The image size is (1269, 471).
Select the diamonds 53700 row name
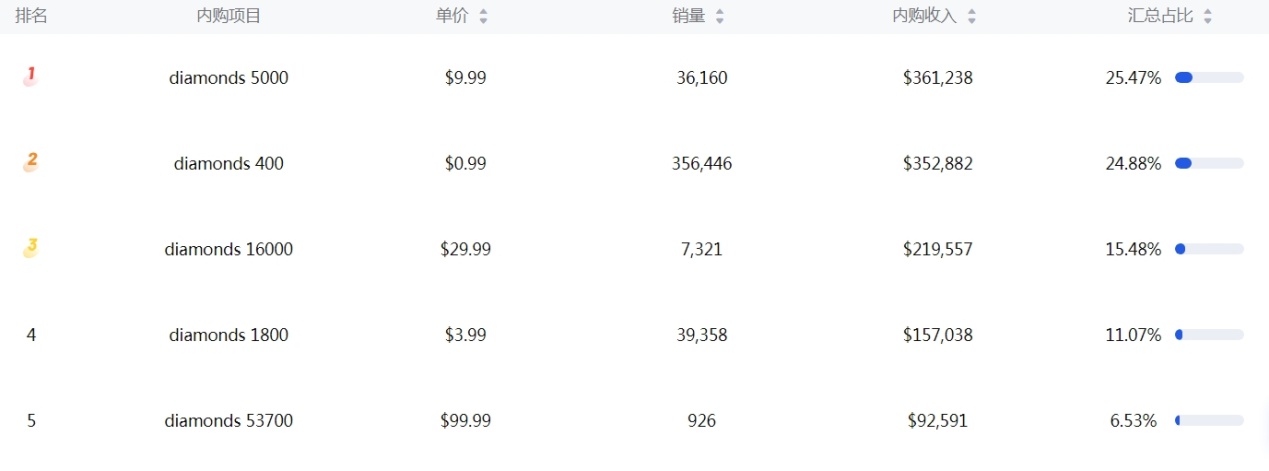(229, 422)
